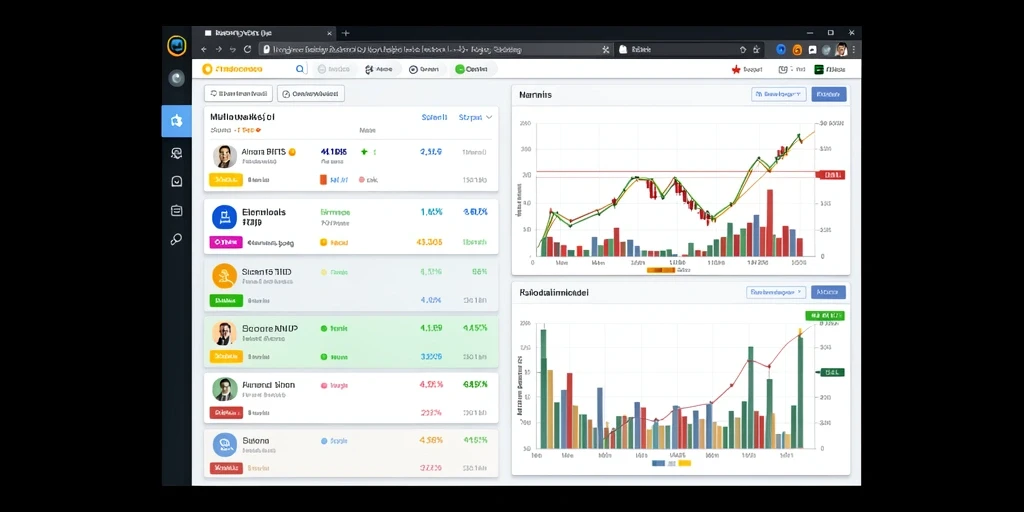Click the highlighted blue puzzle icon in sidebar
This screenshot has height=512, width=1024.
click(x=176, y=121)
